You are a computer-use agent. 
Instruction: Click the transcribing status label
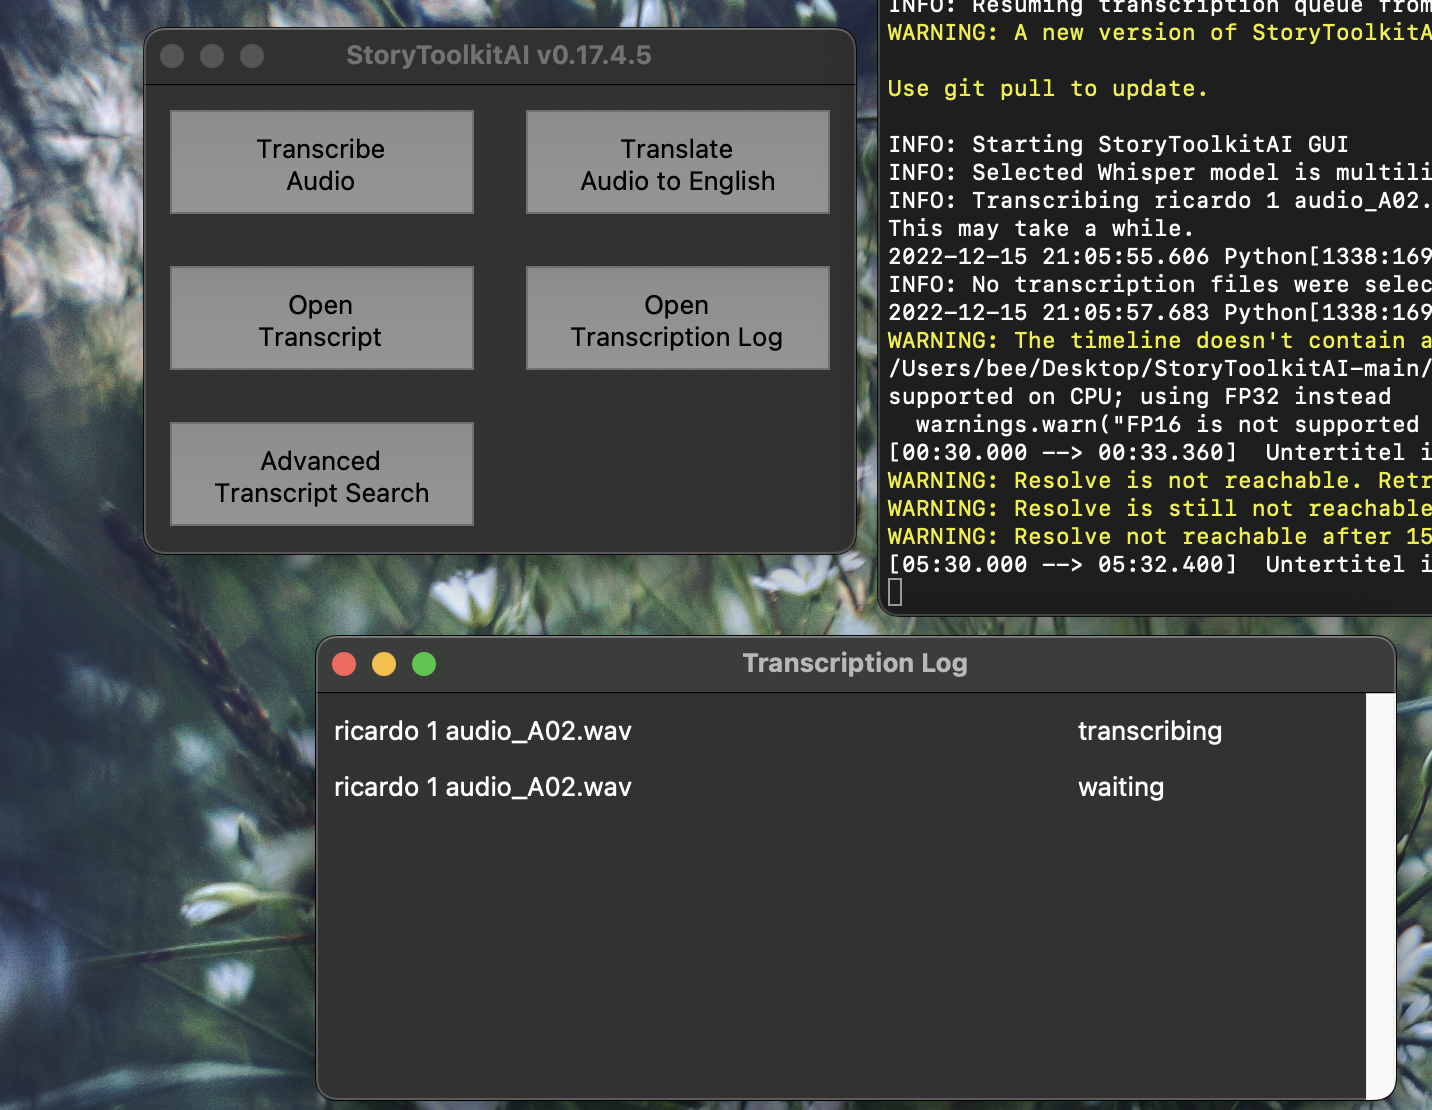pyautogui.click(x=1150, y=731)
